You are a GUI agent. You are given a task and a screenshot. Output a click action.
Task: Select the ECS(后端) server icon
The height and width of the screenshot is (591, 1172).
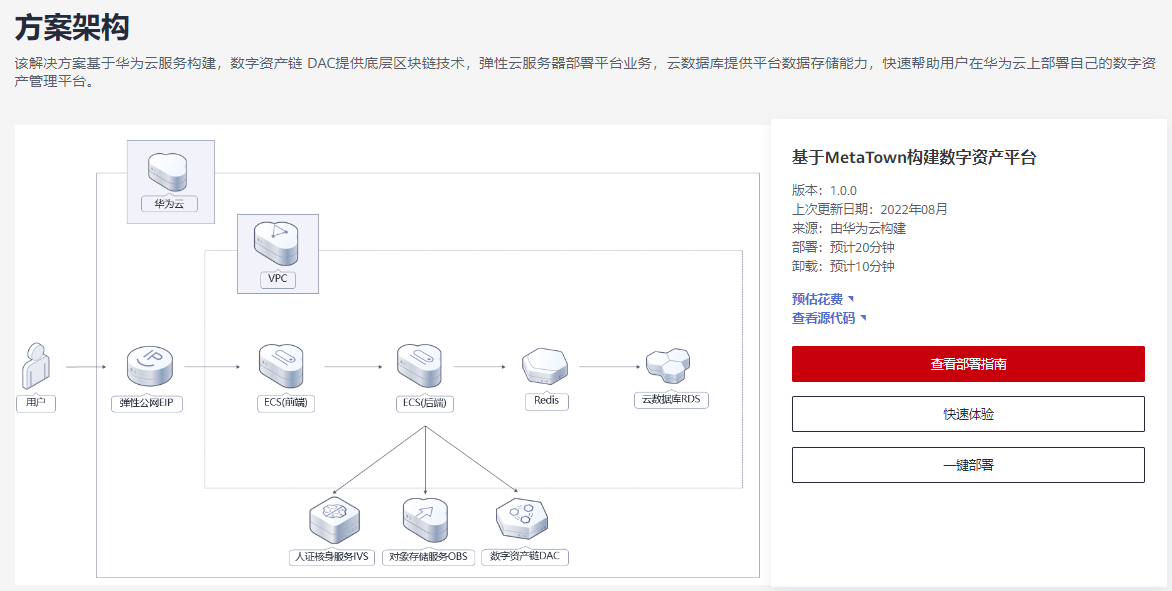pos(421,366)
